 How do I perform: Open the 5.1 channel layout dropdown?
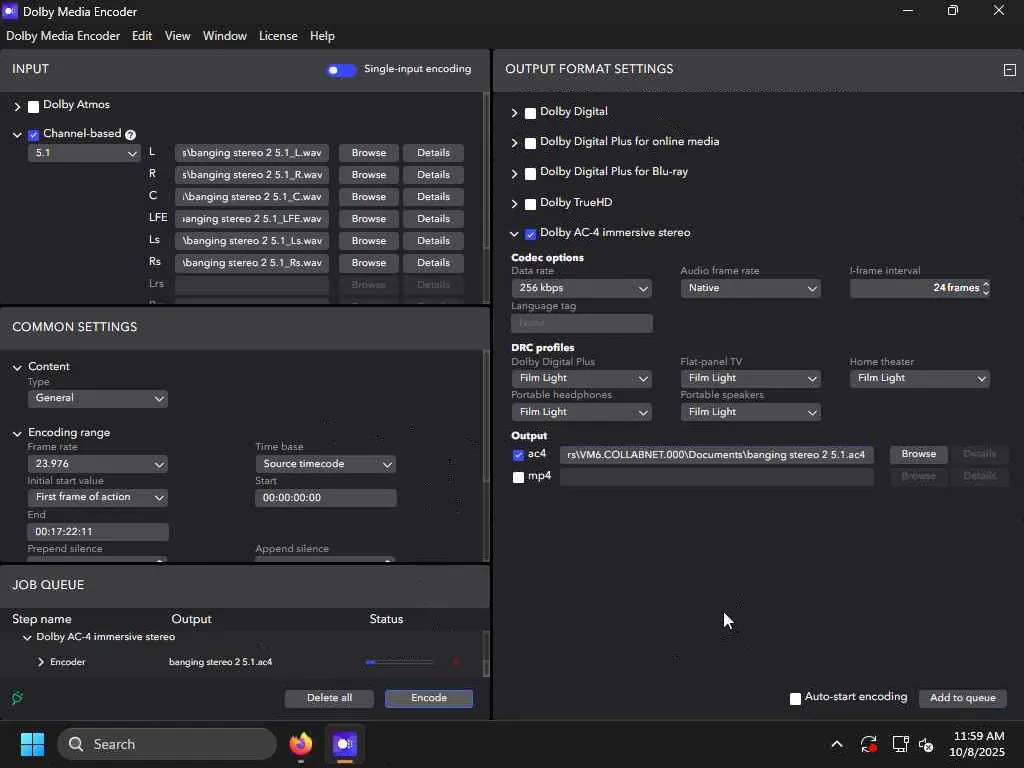pos(84,153)
